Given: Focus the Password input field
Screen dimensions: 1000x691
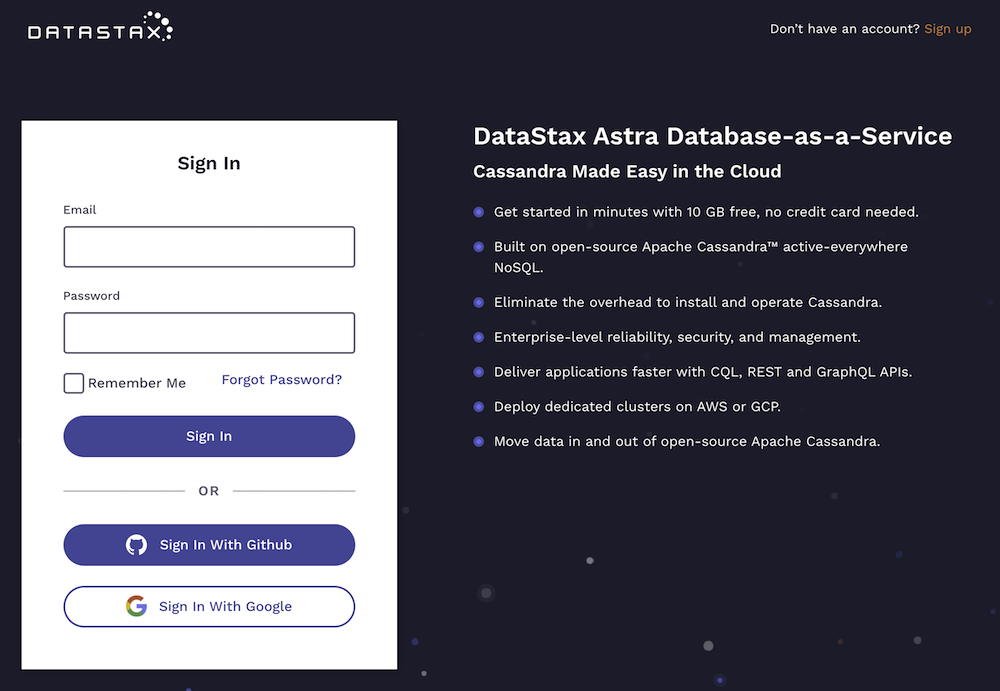Looking at the screenshot, I should (209, 333).
